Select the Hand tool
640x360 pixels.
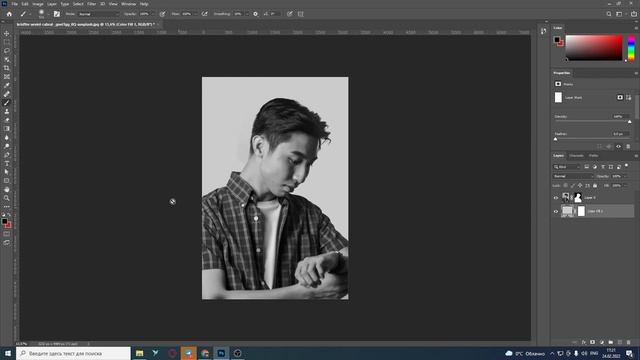[7, 189]
